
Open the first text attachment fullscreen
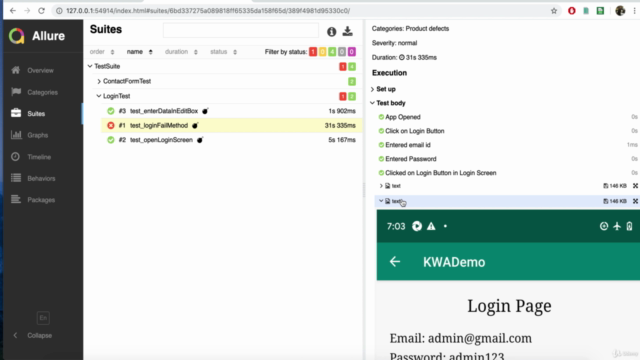click(x=636, y=186)
